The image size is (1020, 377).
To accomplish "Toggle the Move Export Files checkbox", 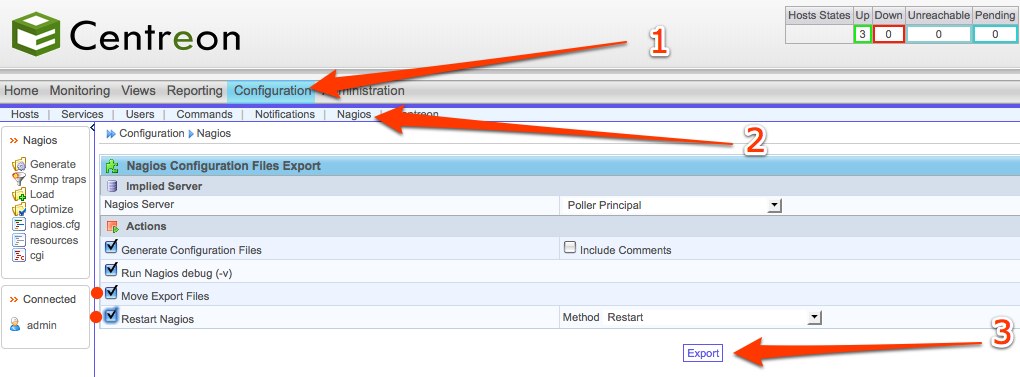I will 111,293.
